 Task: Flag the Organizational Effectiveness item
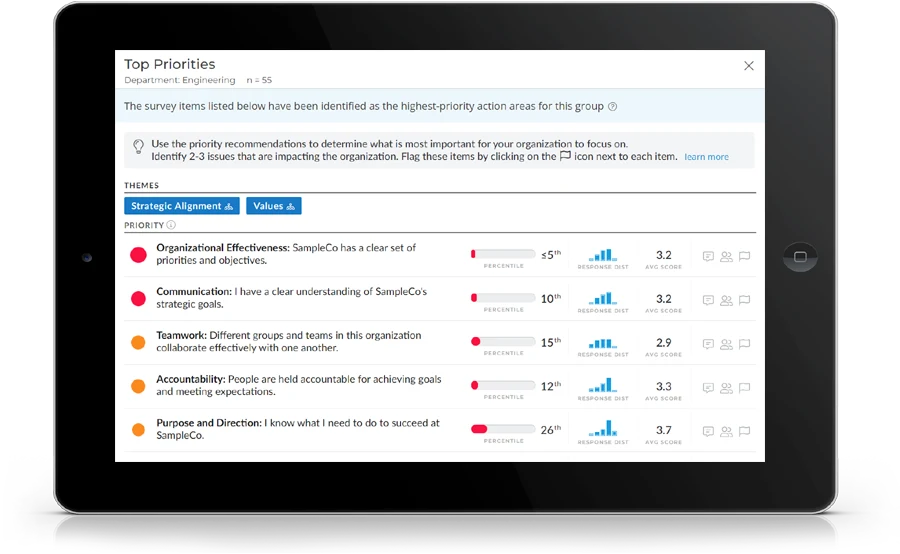(744, 256)
